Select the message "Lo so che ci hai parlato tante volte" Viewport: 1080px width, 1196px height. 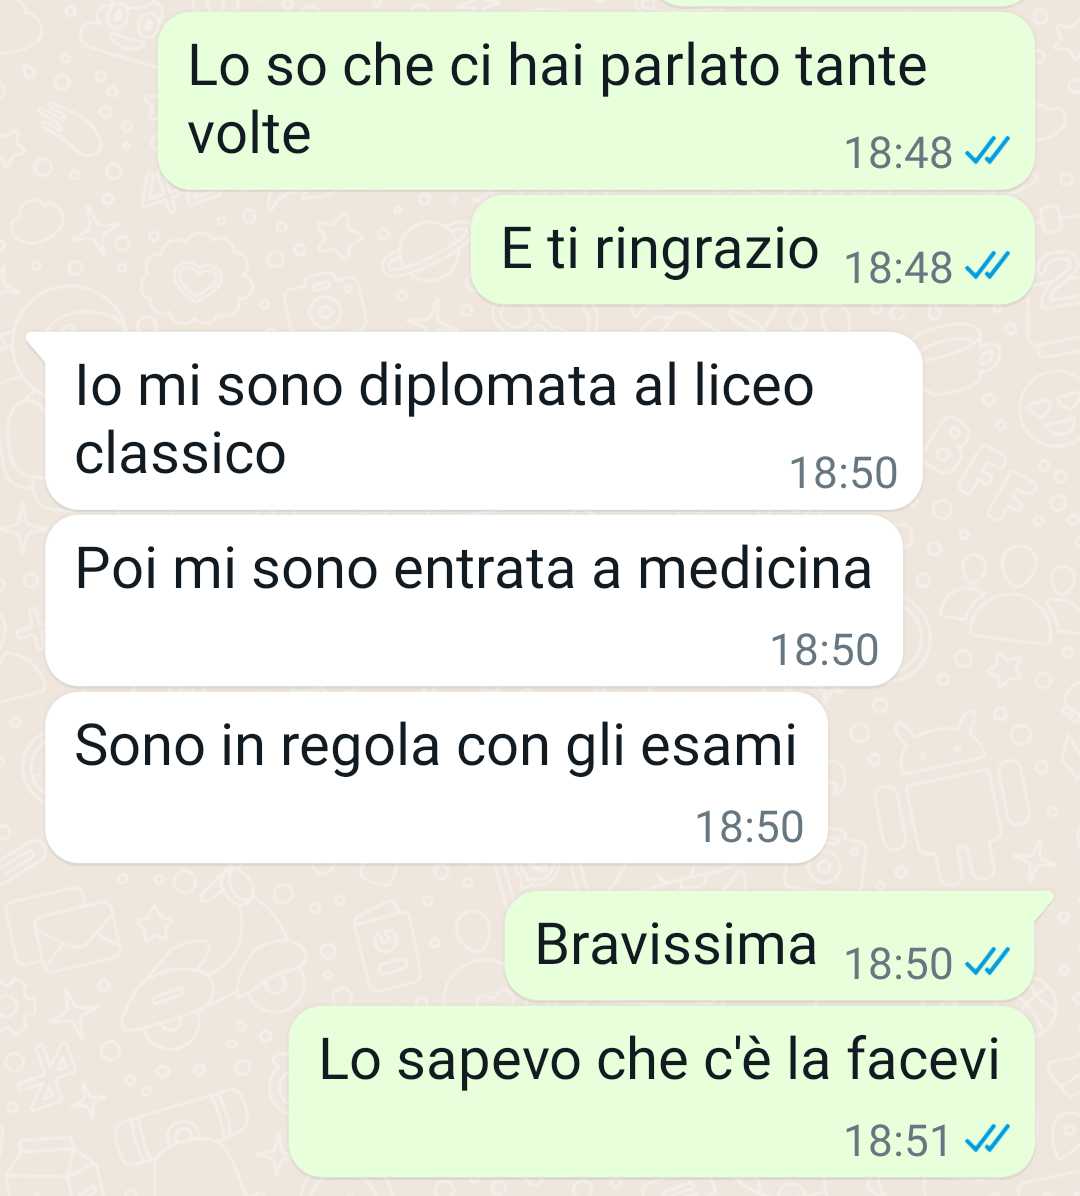pos(596,101)
